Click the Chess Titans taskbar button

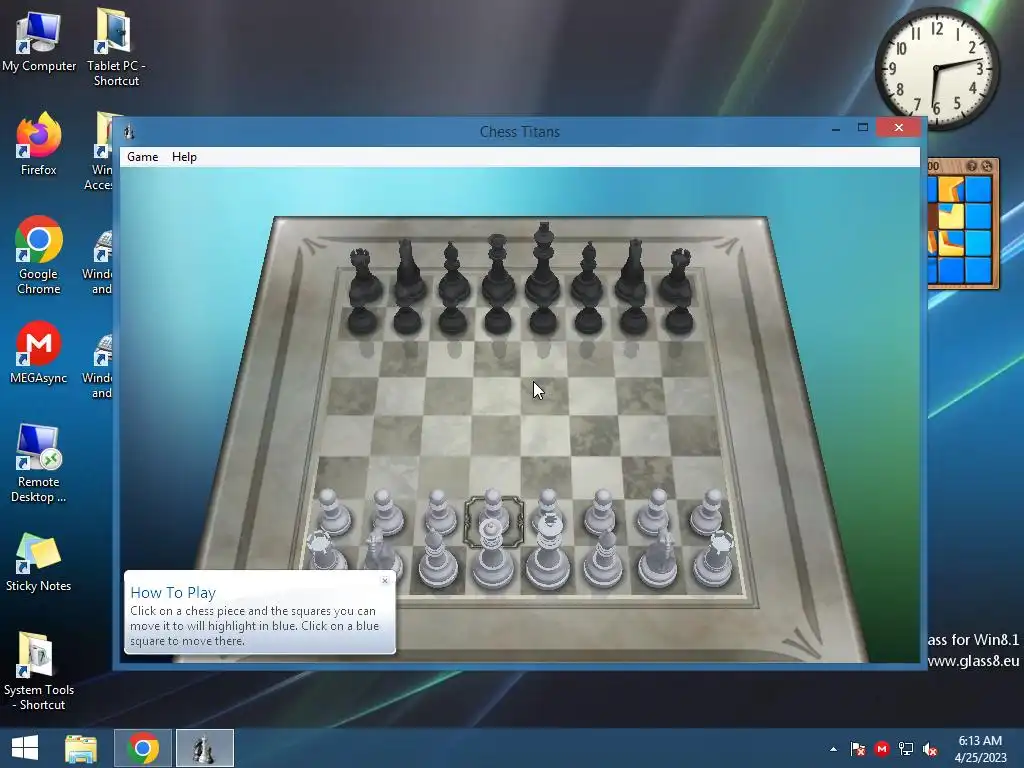[204, 748]
